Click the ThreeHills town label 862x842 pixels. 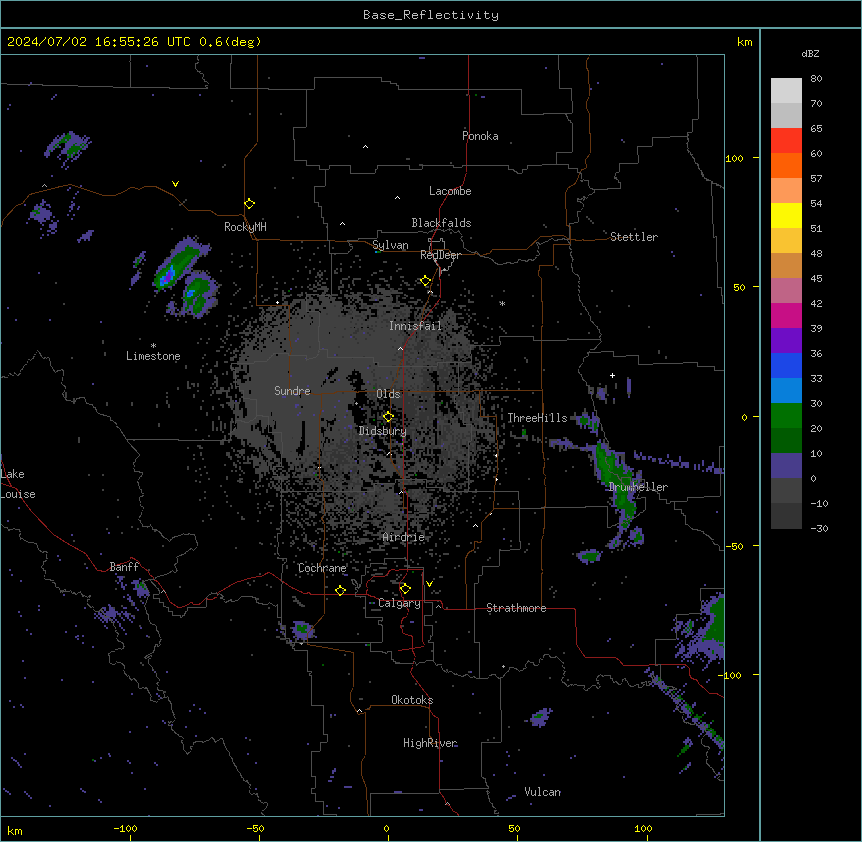(537, 418)
